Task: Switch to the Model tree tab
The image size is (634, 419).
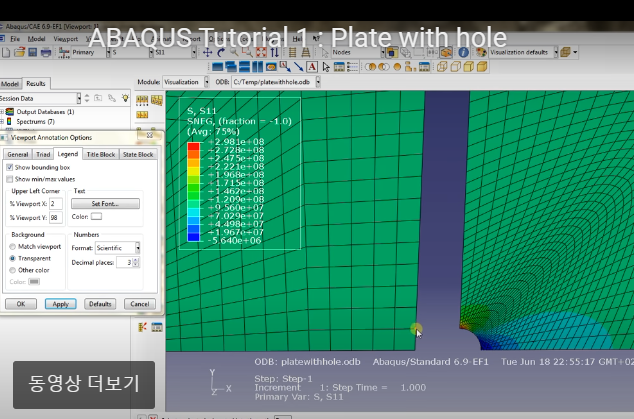Action: [x=10, y=84]
